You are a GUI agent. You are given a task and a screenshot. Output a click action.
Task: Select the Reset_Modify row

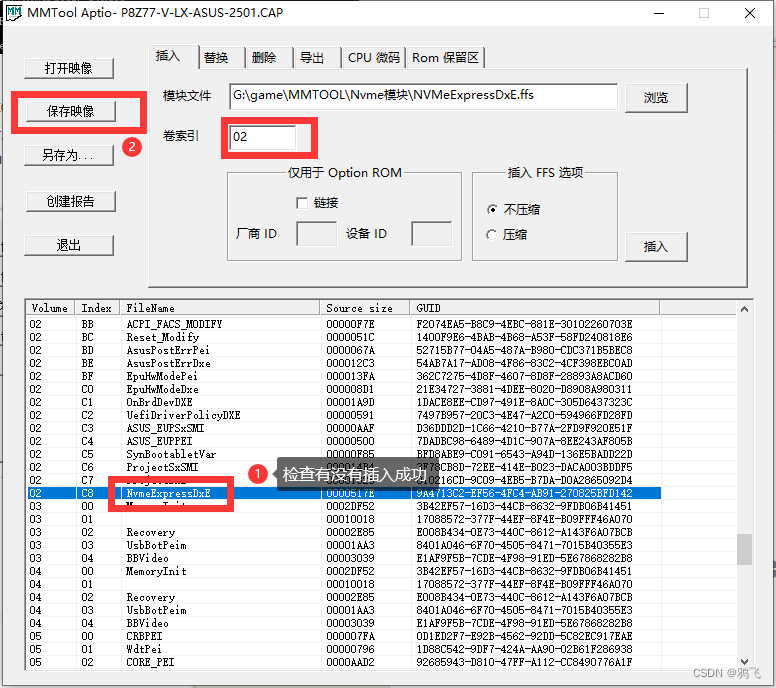point(343,337)
